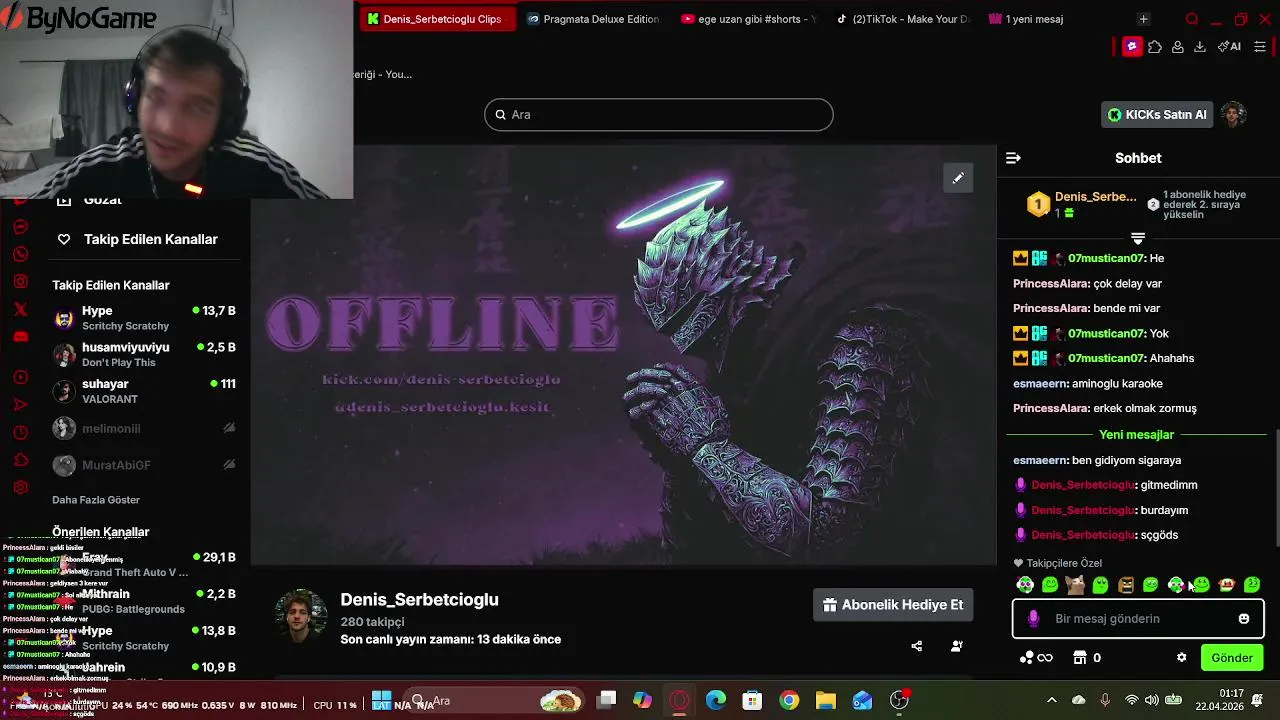The width and height of the screenshot is (1280, 720).
Task: Click username PrincessAlara on çok delay var
Action: click(1051, 283)
